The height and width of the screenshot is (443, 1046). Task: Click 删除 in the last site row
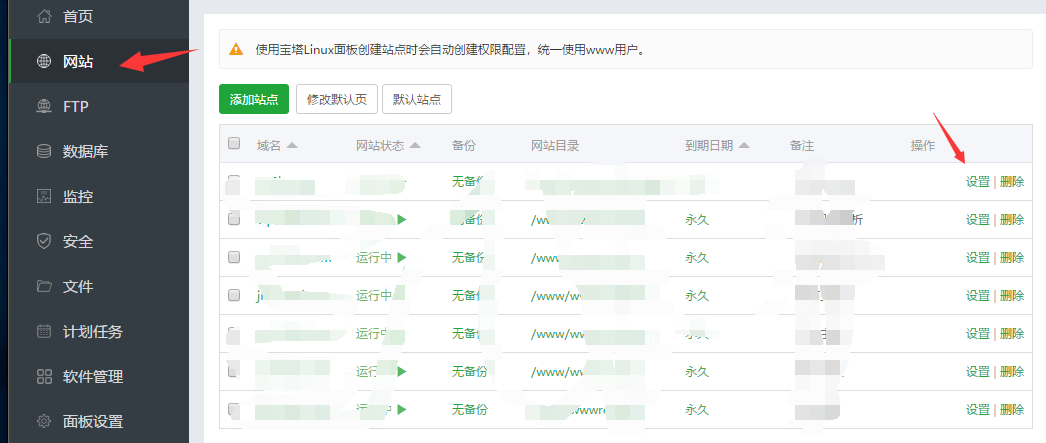coord(1012,409)
